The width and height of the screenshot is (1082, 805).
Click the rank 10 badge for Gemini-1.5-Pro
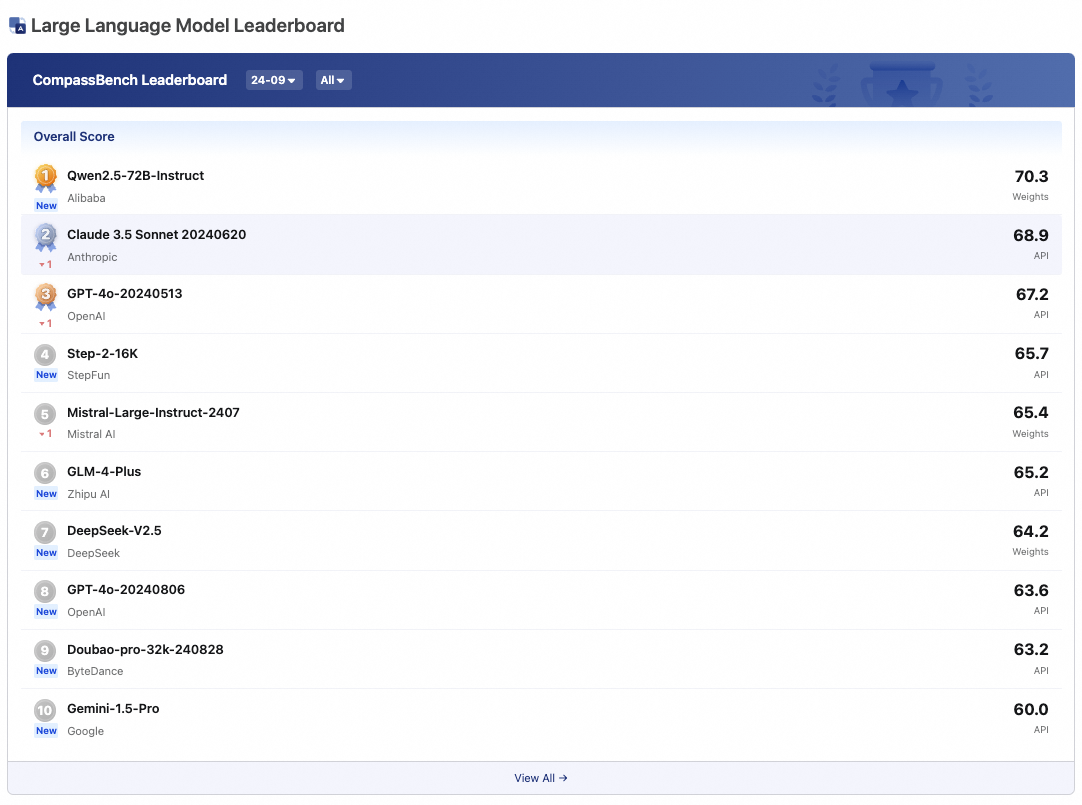pos(45,710)
